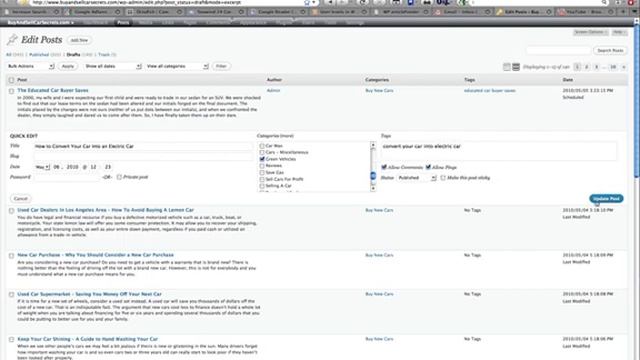This screenshot has height=360, width=640.
Task: Click the posts search input box
Action: [558, 50]
